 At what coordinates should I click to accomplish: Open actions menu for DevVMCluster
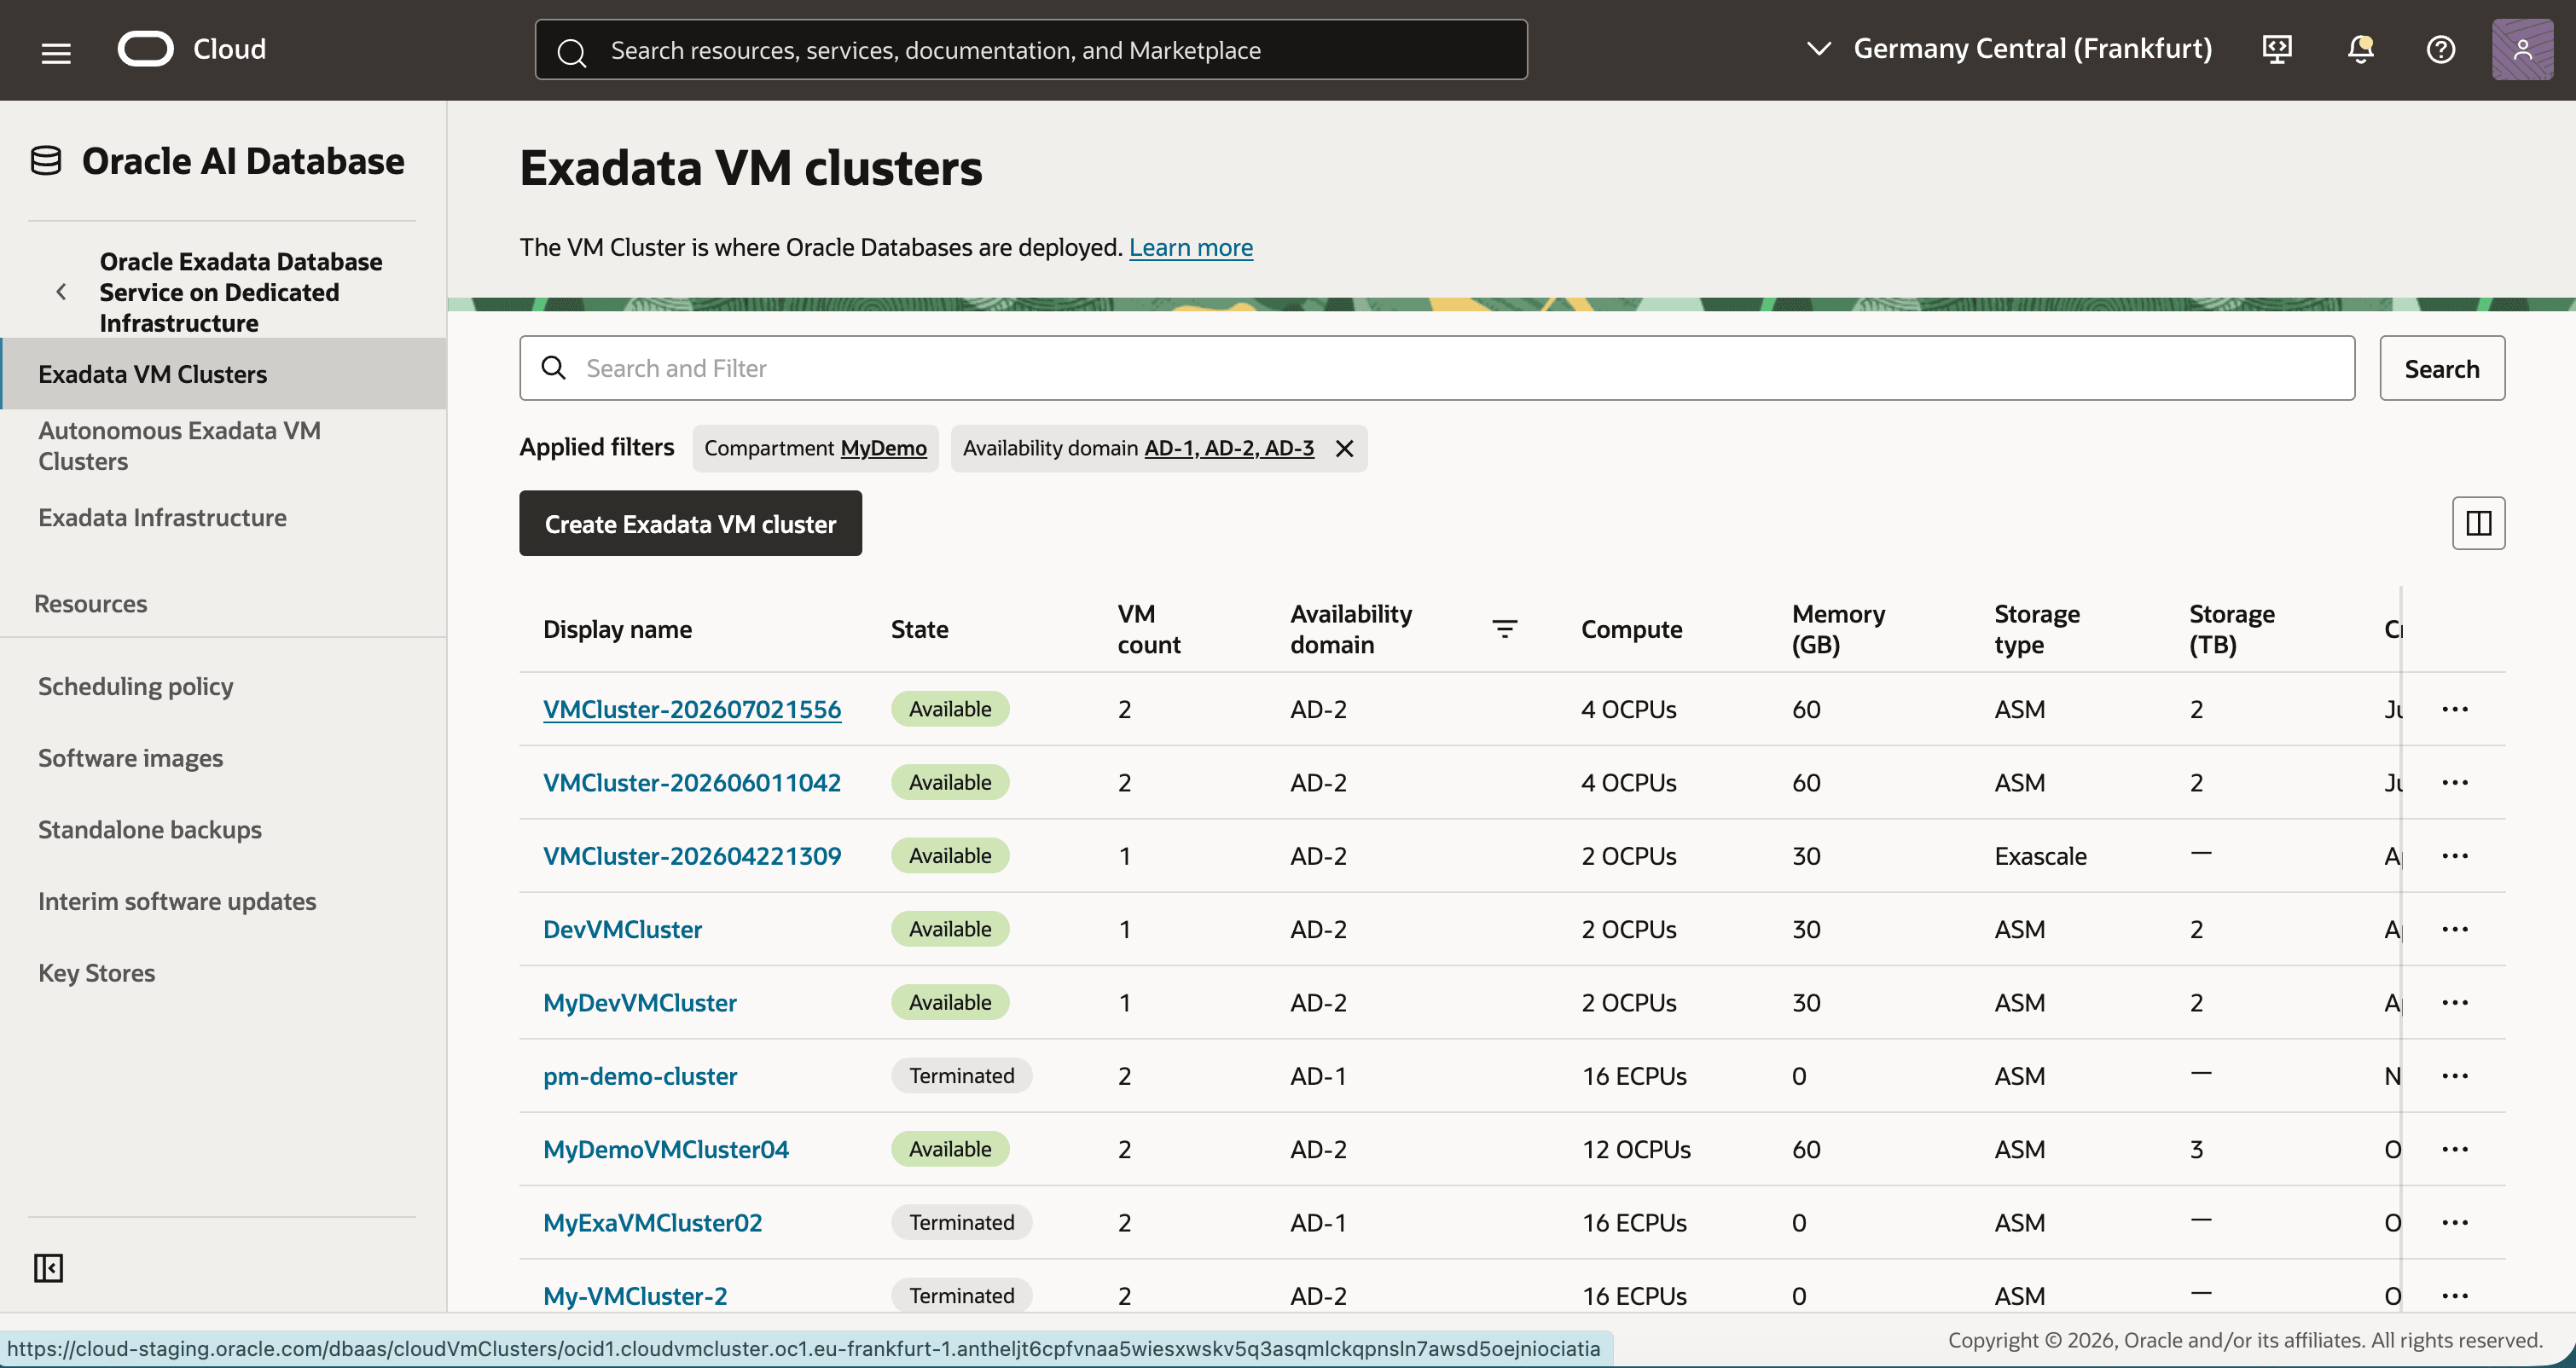[x=2455, y=929]
